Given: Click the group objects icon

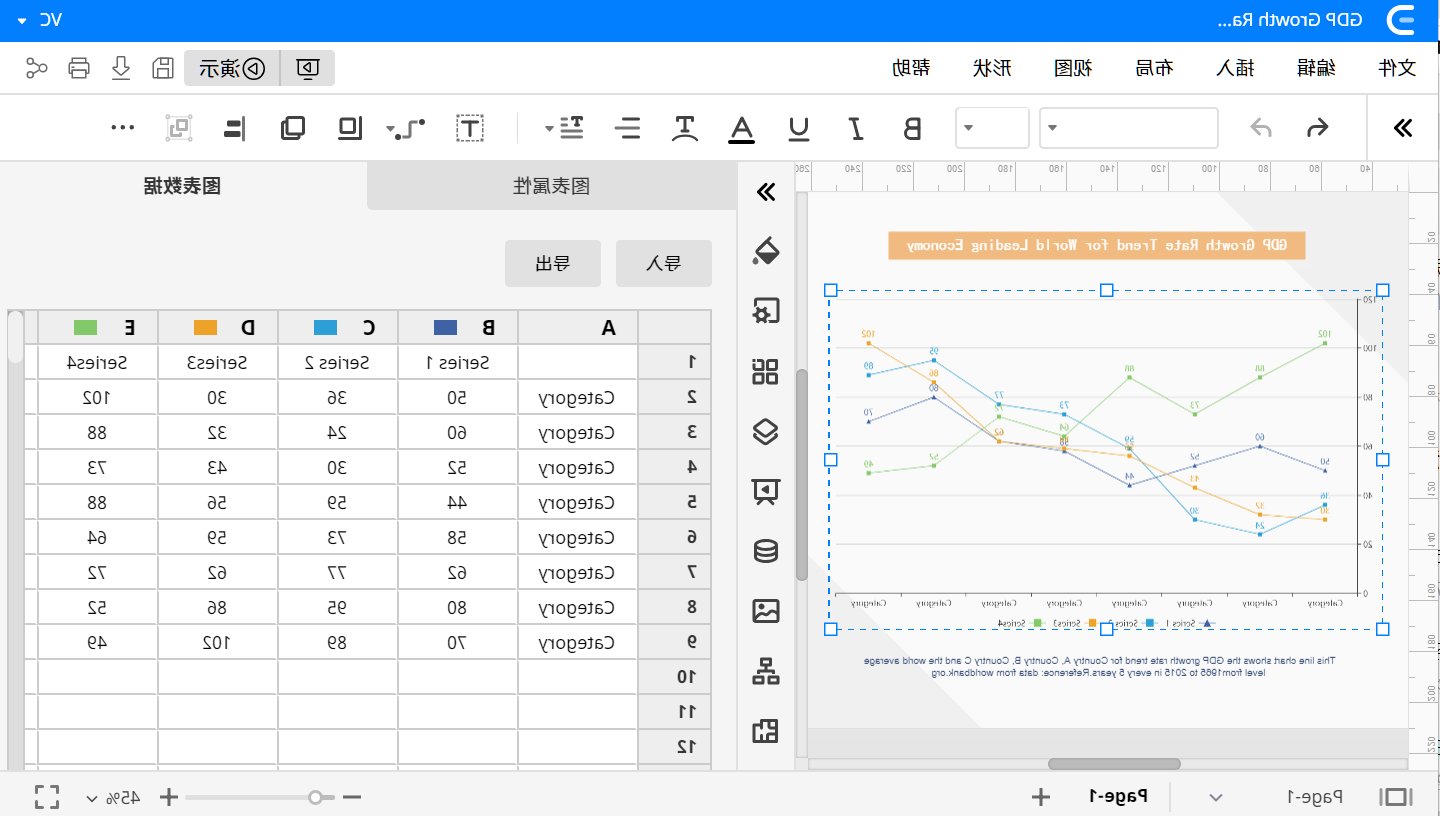Looking at the screenshot, I should pyautogui.click(x=179, y=128).
